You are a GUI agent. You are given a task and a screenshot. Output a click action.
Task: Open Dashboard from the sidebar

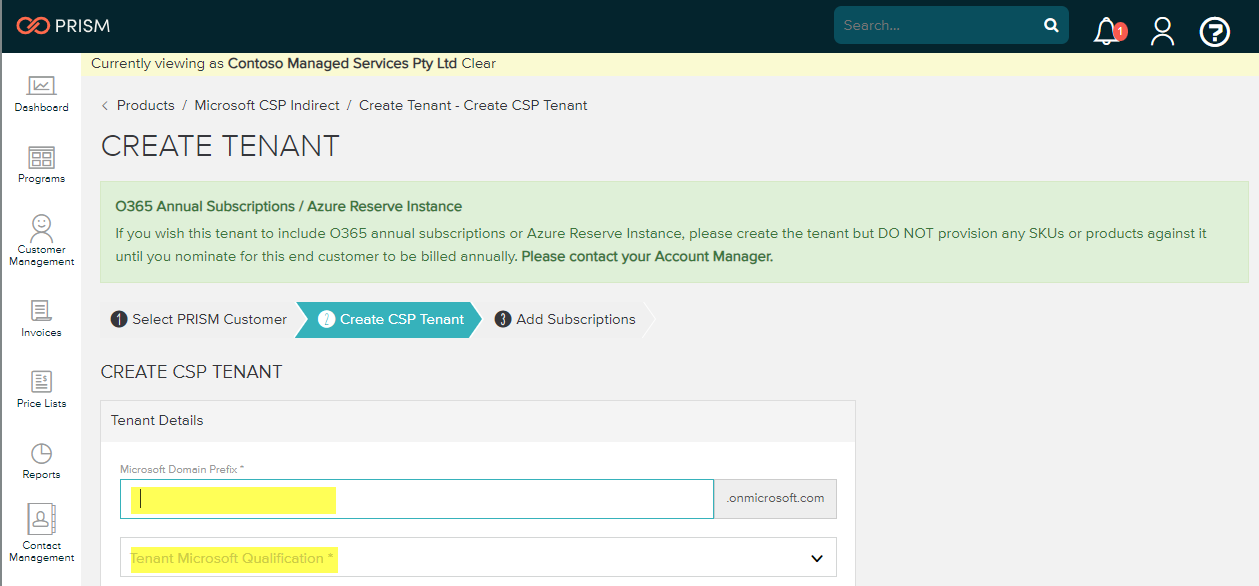click(x=41, y=94)
